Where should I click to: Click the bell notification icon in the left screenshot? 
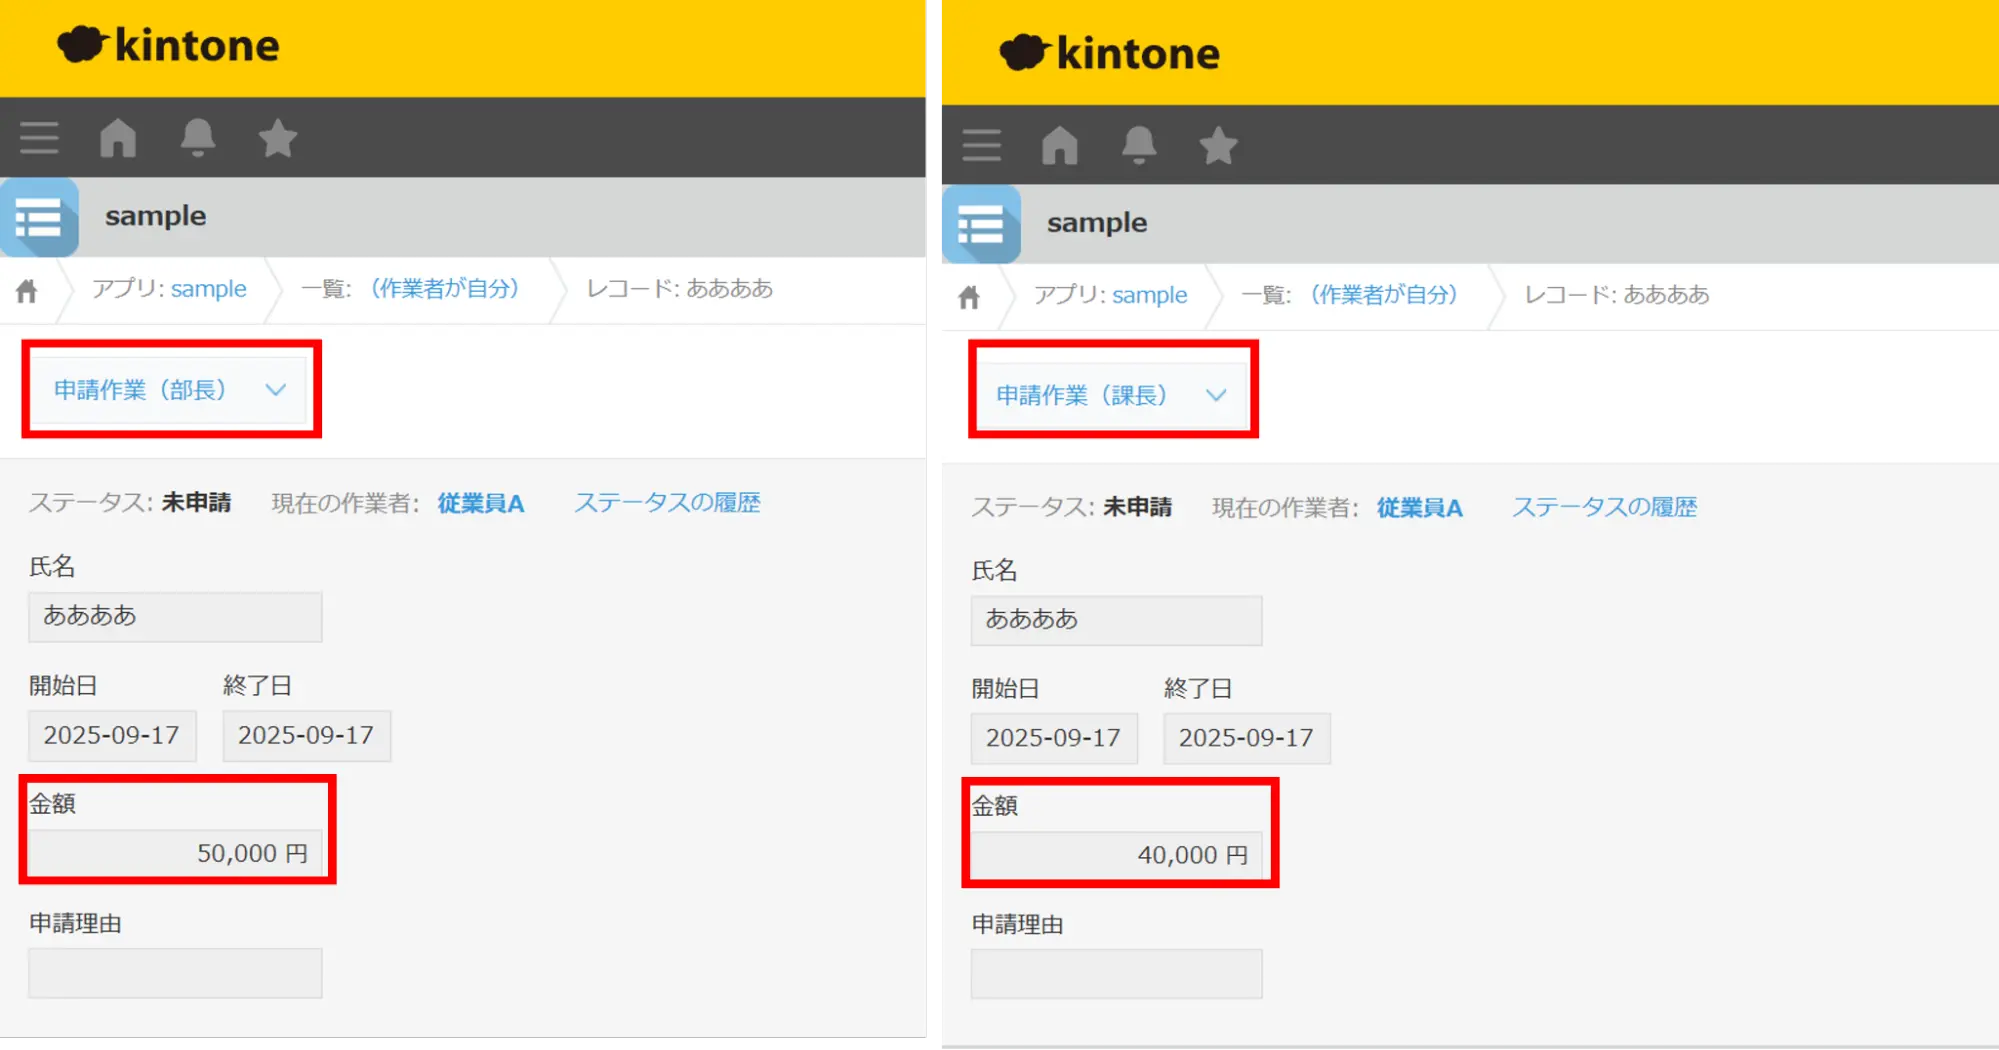(198, 138)
